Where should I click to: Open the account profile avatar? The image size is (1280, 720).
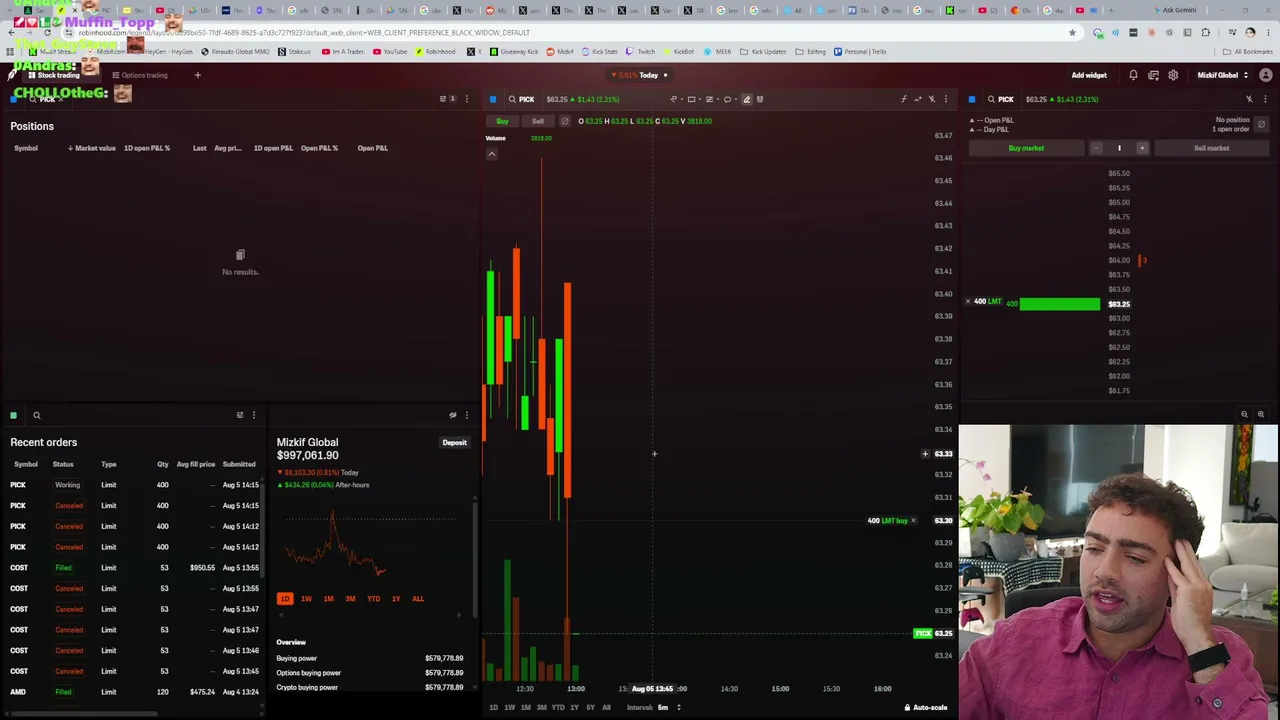(1266, 75)
